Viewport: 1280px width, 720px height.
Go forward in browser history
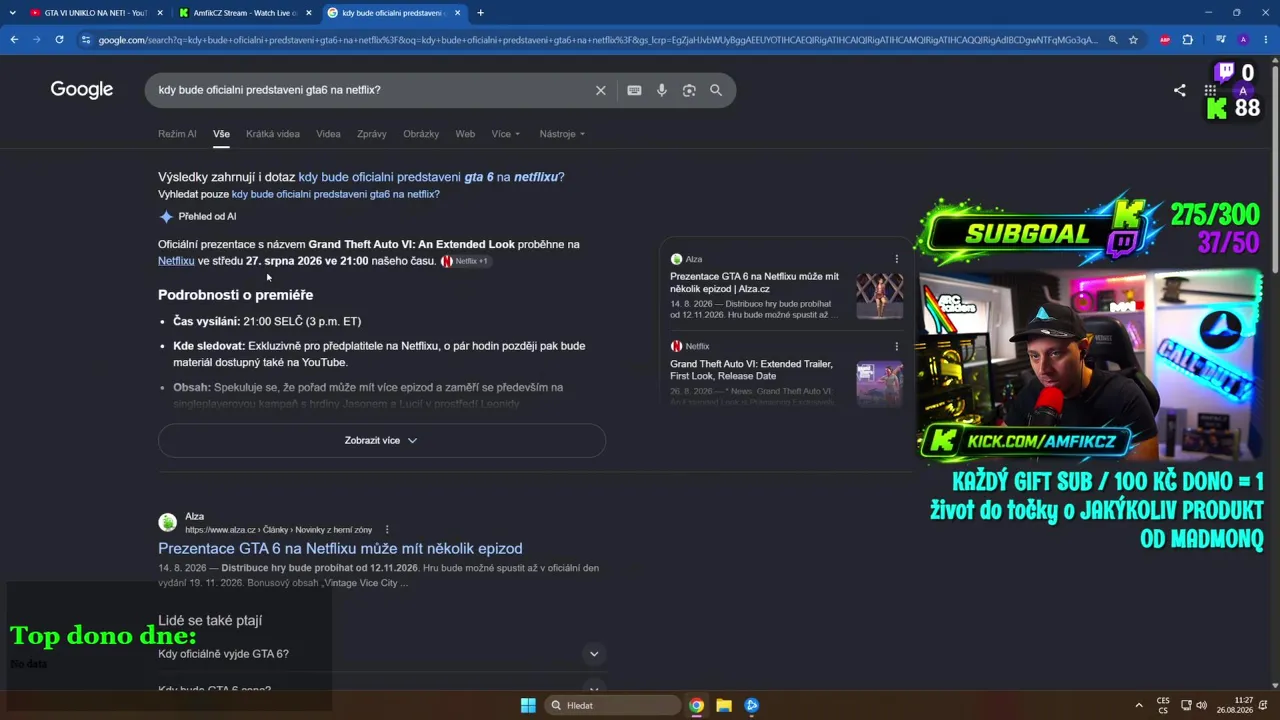[x=37, y=40]
